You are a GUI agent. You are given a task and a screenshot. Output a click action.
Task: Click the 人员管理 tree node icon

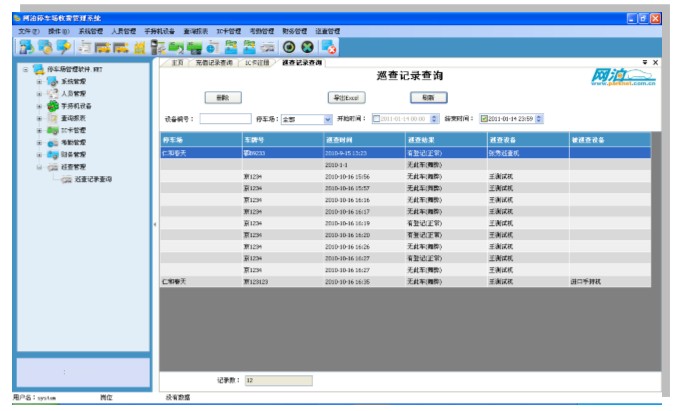52,93
